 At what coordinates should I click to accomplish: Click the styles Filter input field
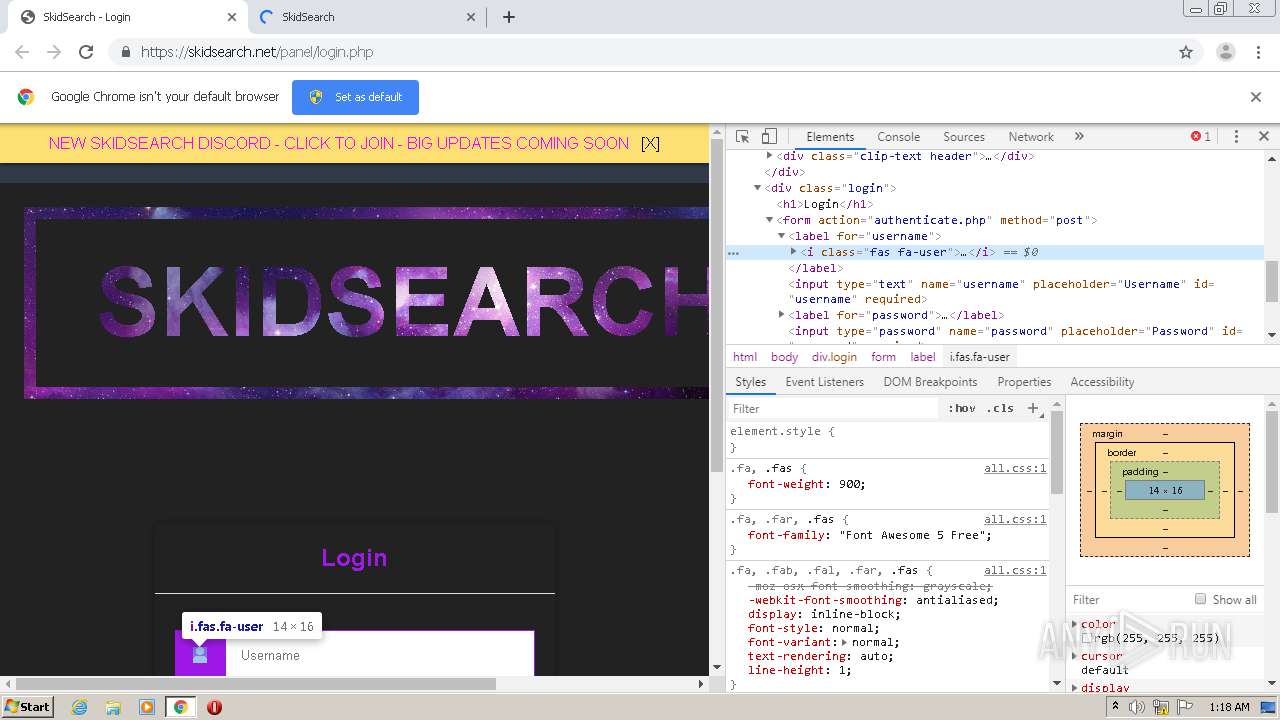coord(835,409)
